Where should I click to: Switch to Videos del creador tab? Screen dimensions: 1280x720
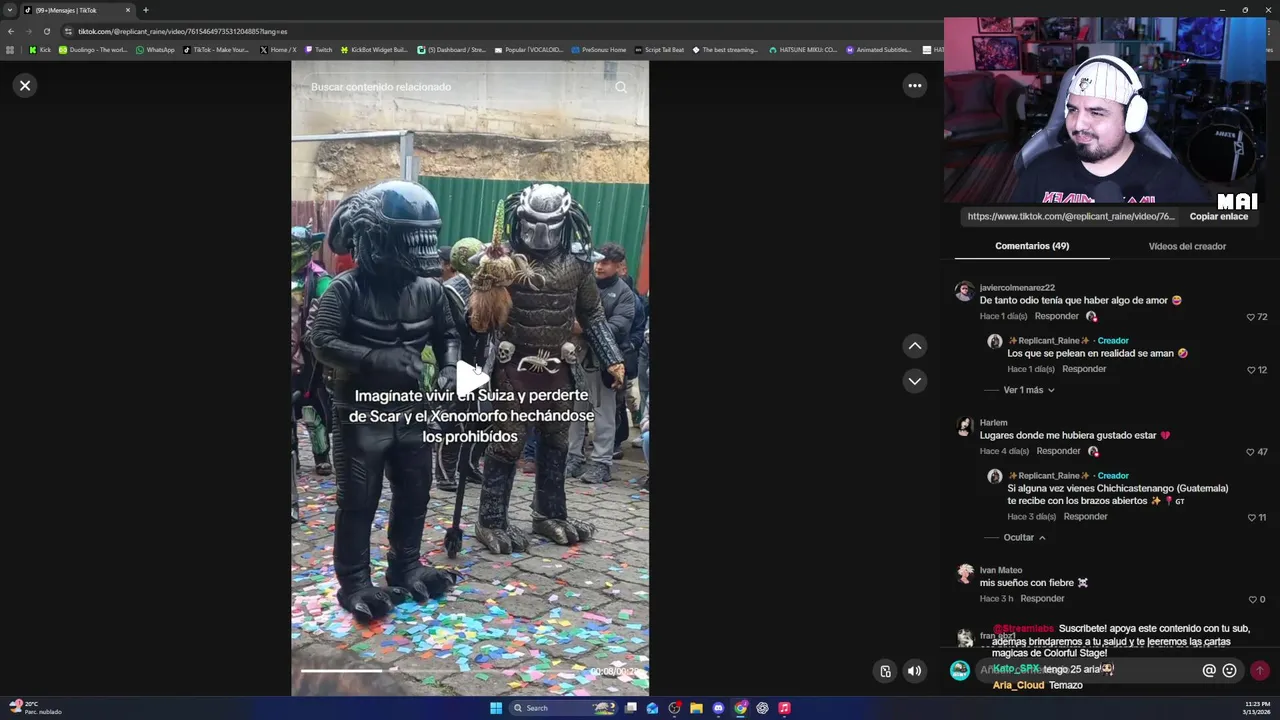1187,246
